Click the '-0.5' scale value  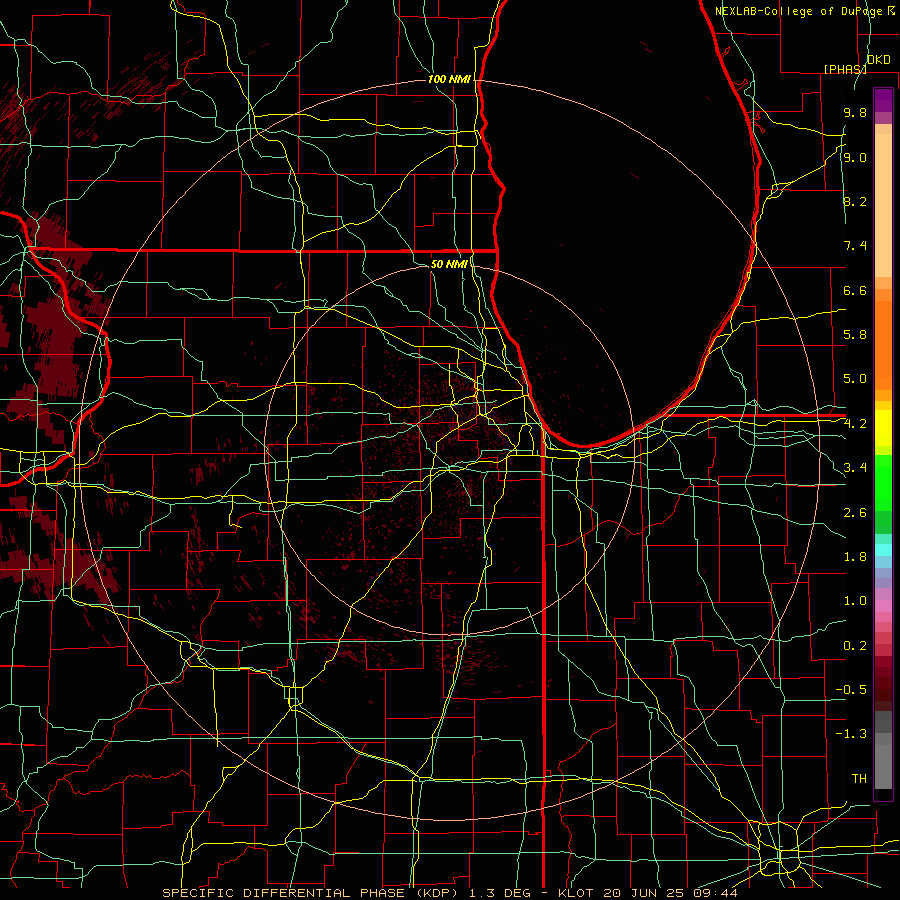pos(851,690)
